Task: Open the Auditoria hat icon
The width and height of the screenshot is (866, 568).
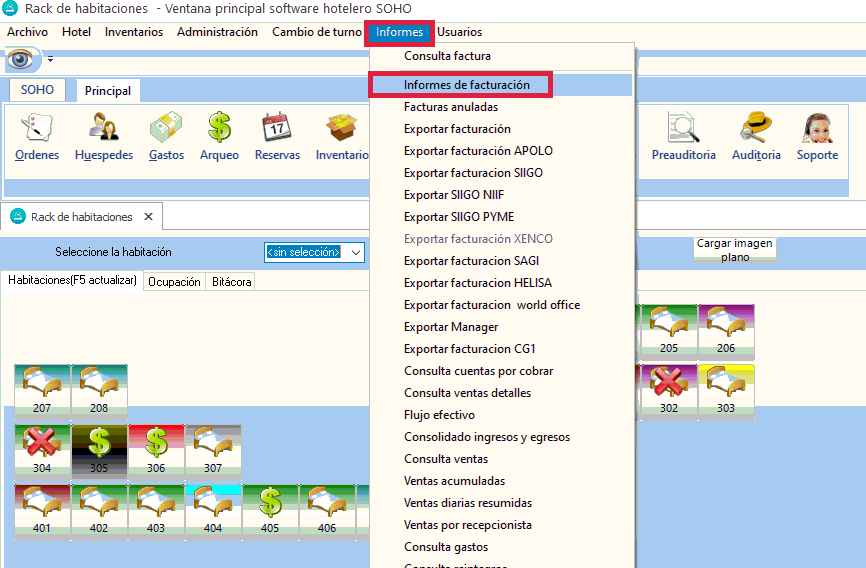Action: [755, 136]
